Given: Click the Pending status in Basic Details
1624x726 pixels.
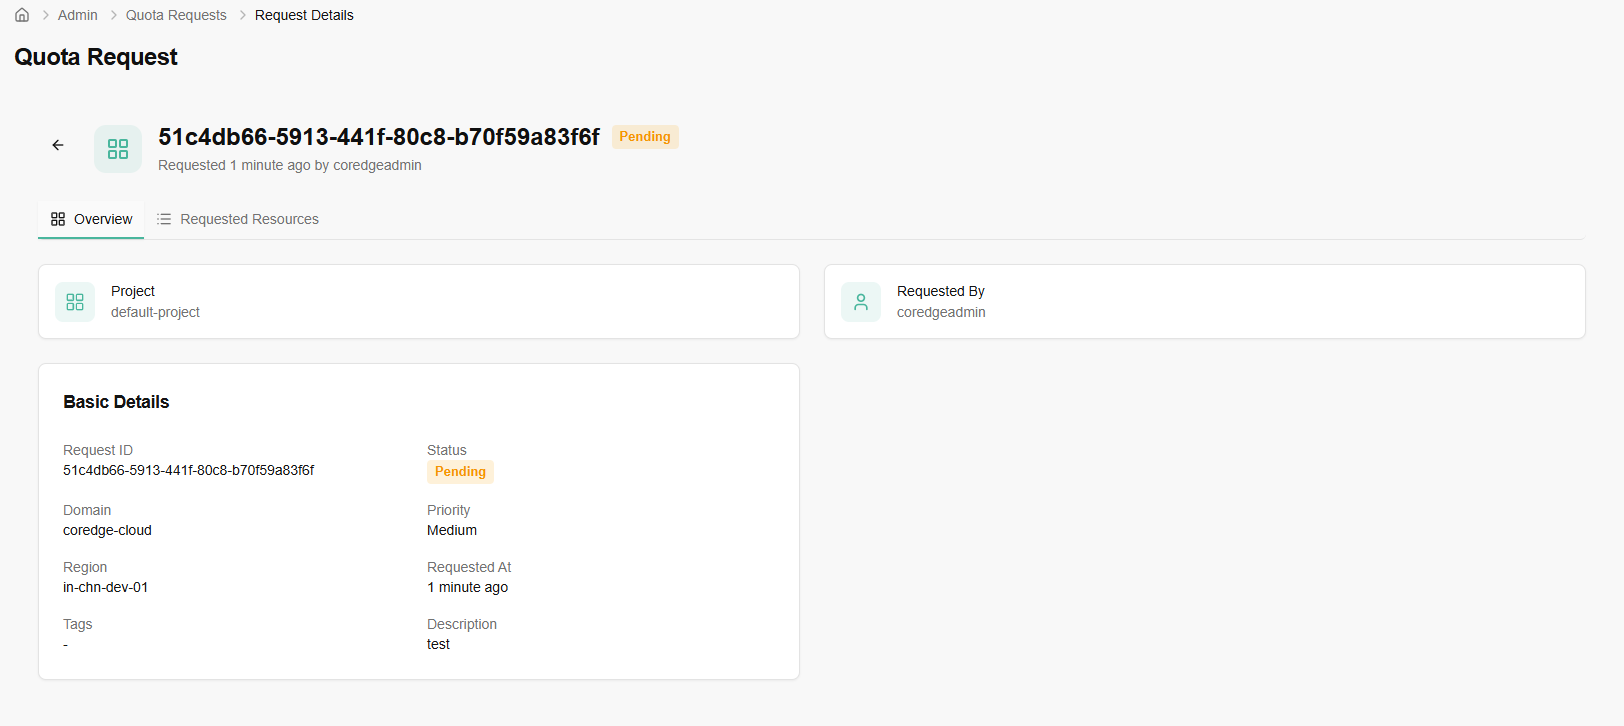Looking at the screenshot, I should (x=460, y=472).
